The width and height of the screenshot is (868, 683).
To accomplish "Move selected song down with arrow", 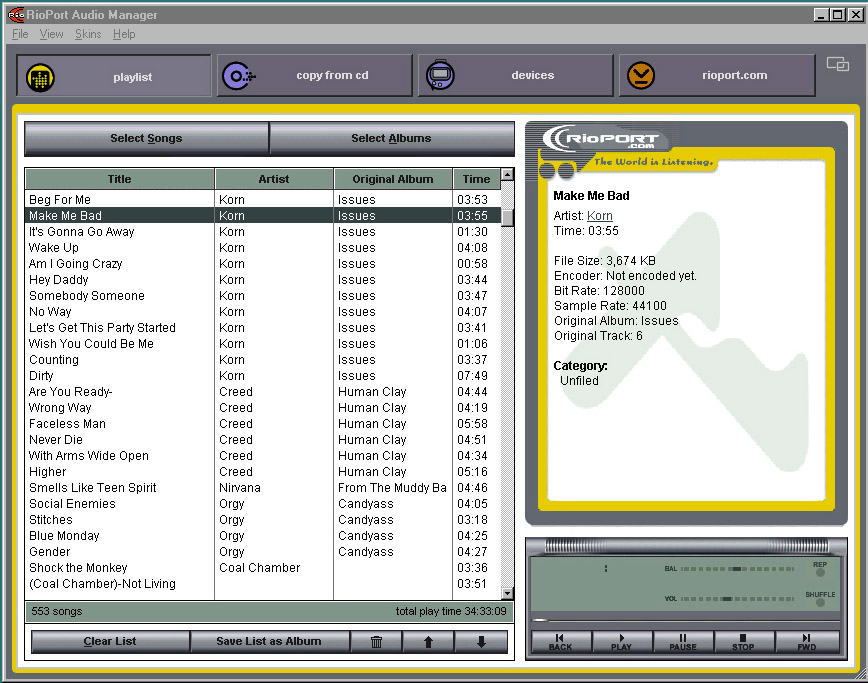I will click(x=481, y=641).
